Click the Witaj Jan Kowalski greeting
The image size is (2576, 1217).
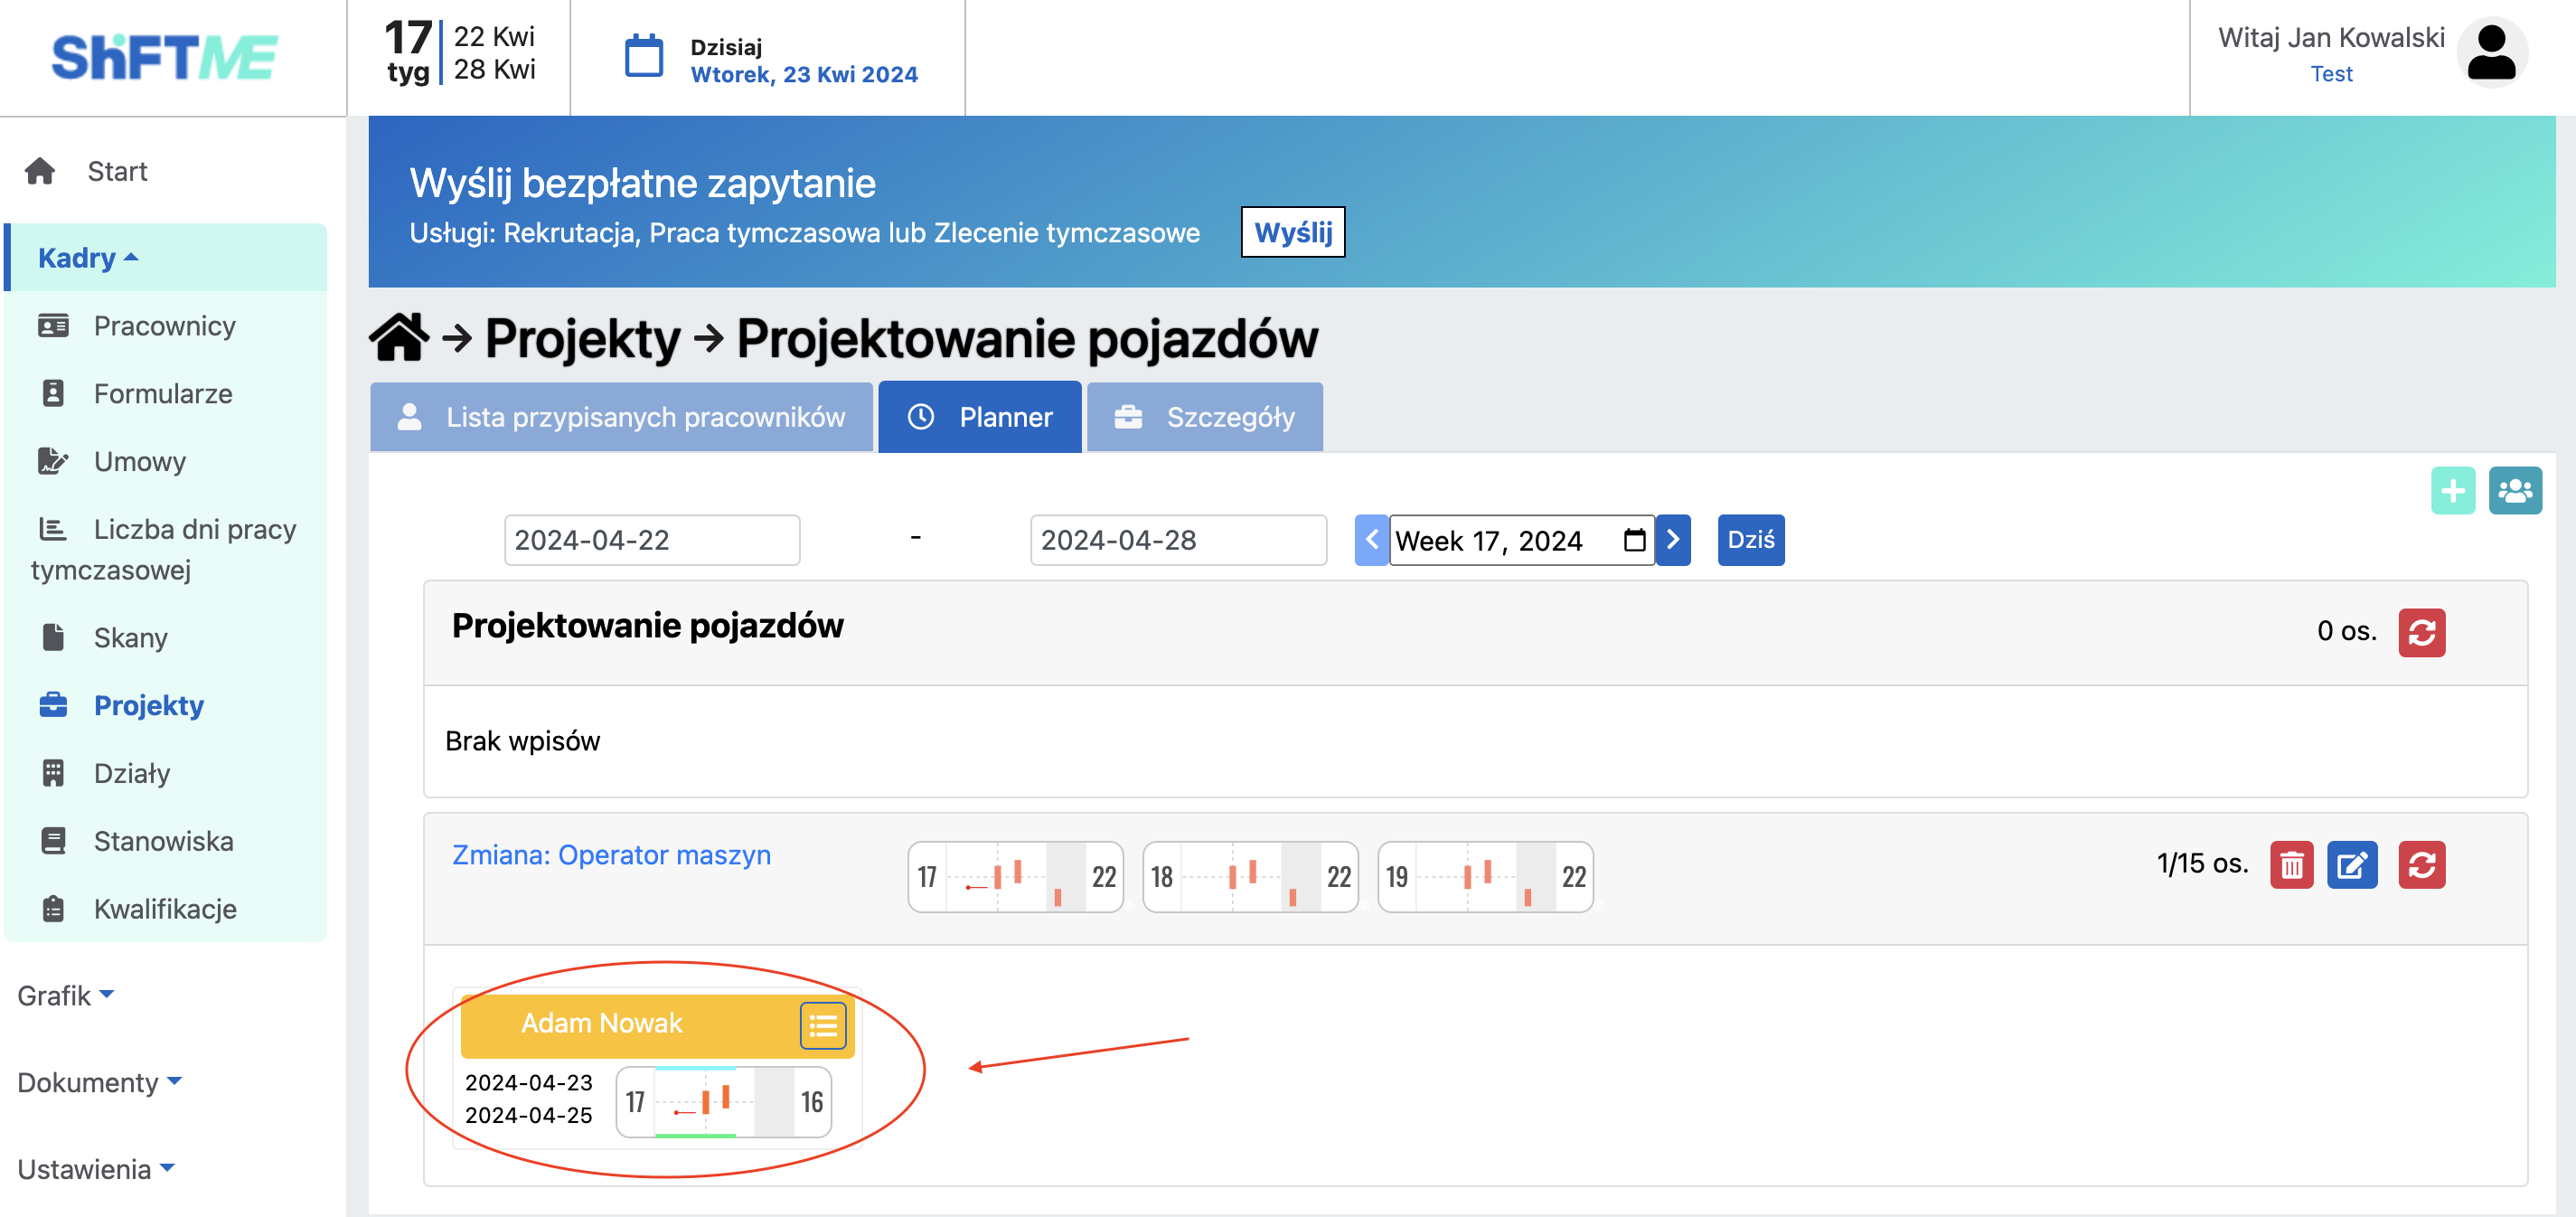point(2330,38)
